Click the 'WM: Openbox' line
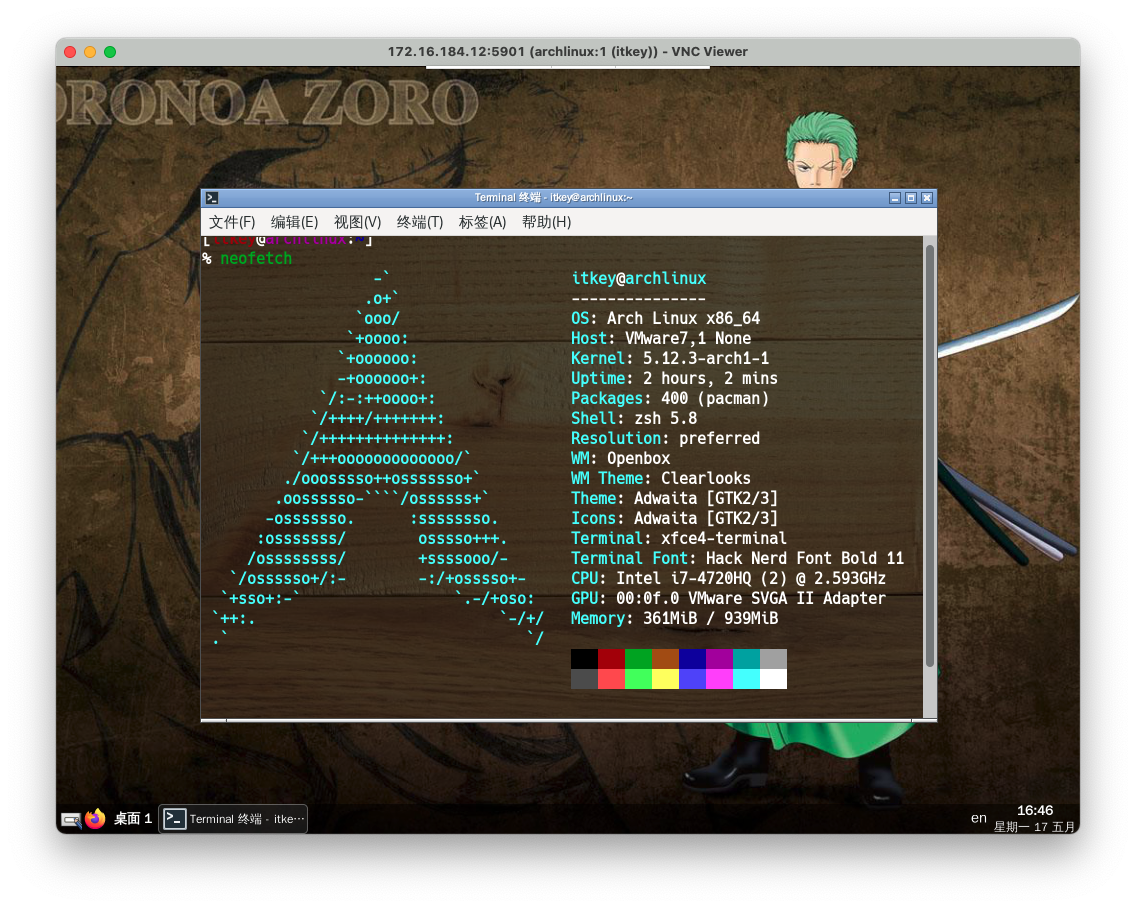 click(620, 458)
